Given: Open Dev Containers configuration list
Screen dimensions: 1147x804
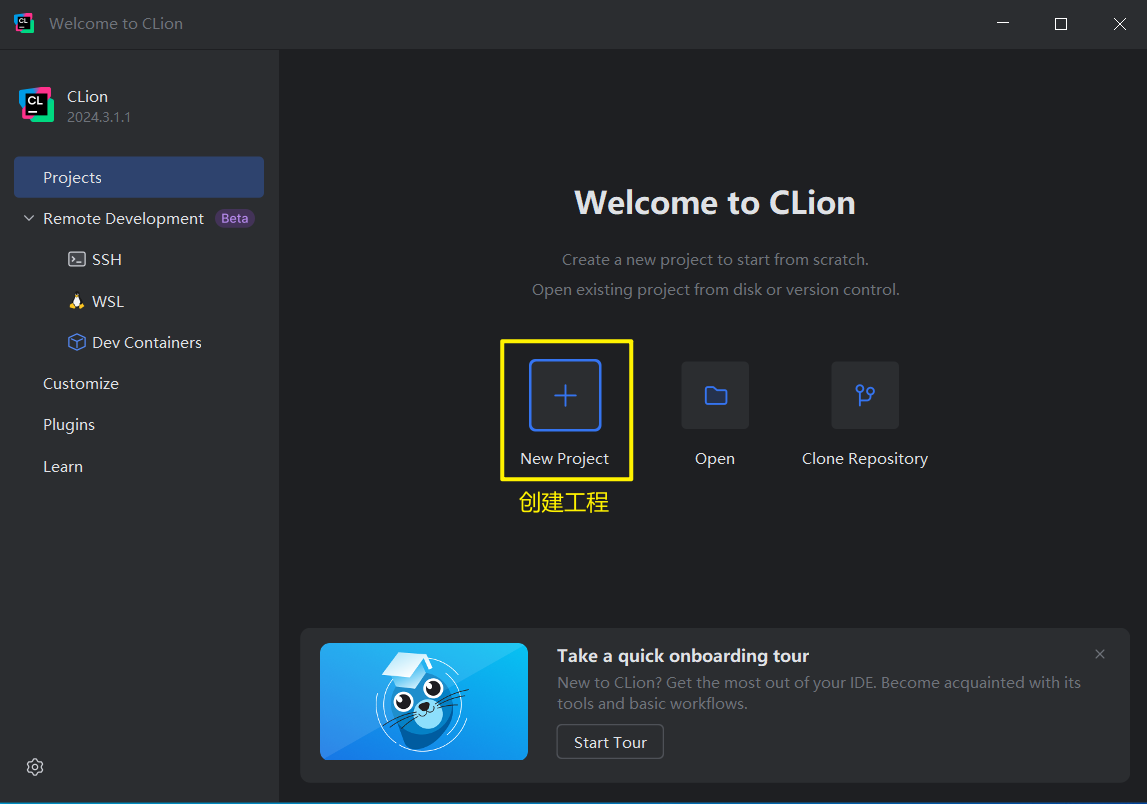Looking at the screenshot, I should 145,342.
